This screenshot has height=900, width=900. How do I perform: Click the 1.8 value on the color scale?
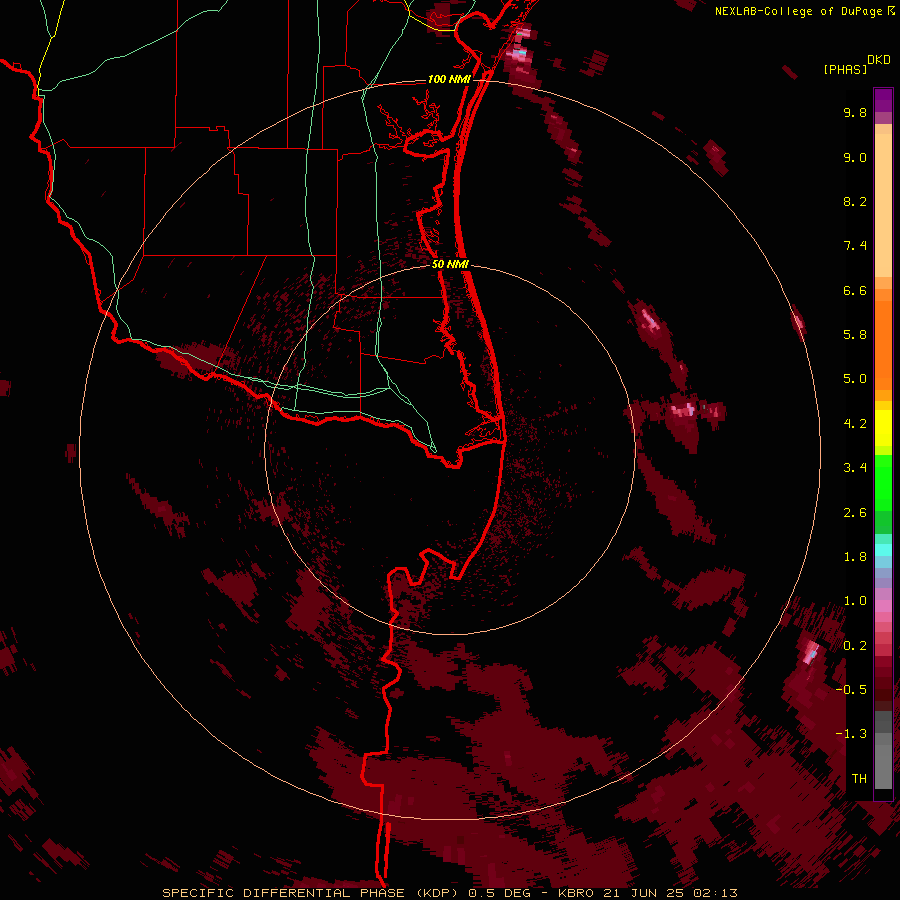tap(855, 557)
